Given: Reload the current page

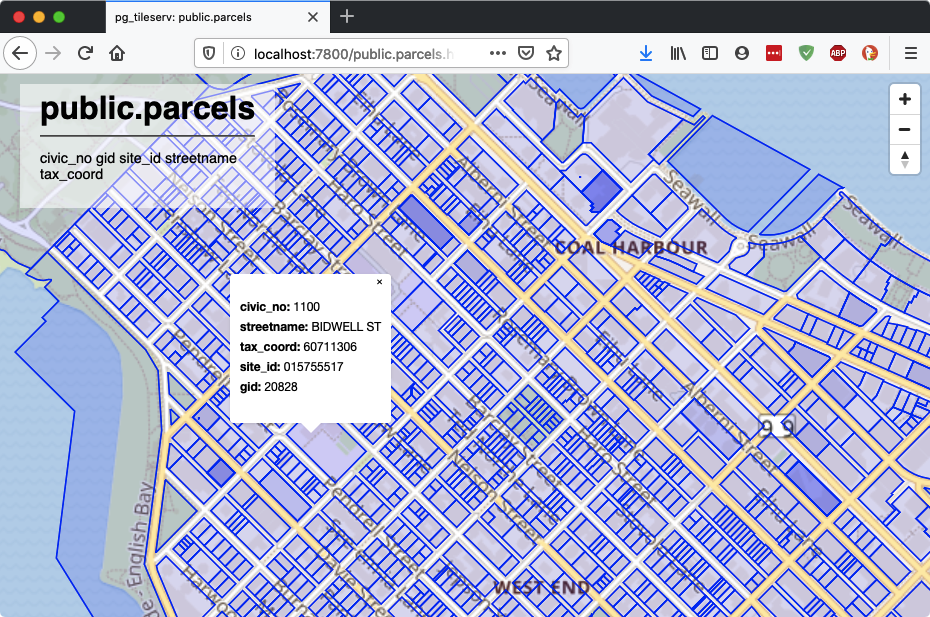Looking at the screenshot, I should [x=84, y=53].
